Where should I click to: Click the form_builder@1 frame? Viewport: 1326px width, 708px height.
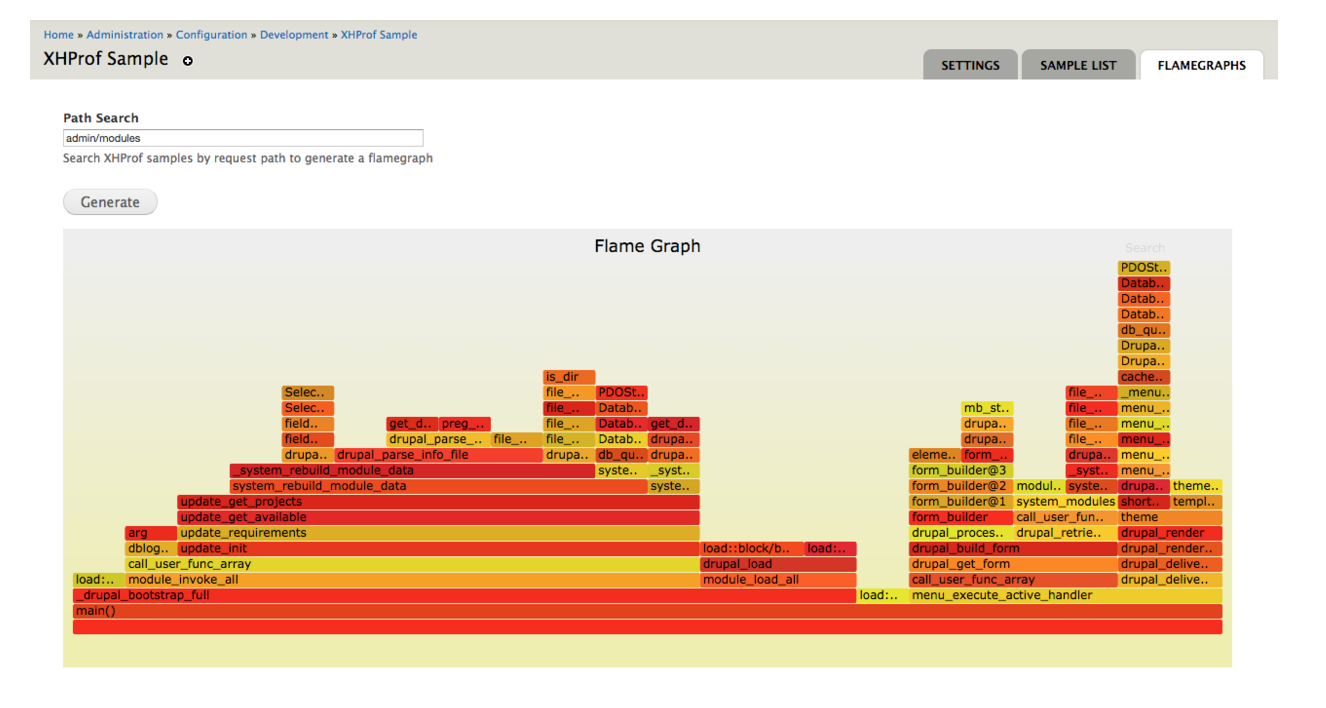961,502
